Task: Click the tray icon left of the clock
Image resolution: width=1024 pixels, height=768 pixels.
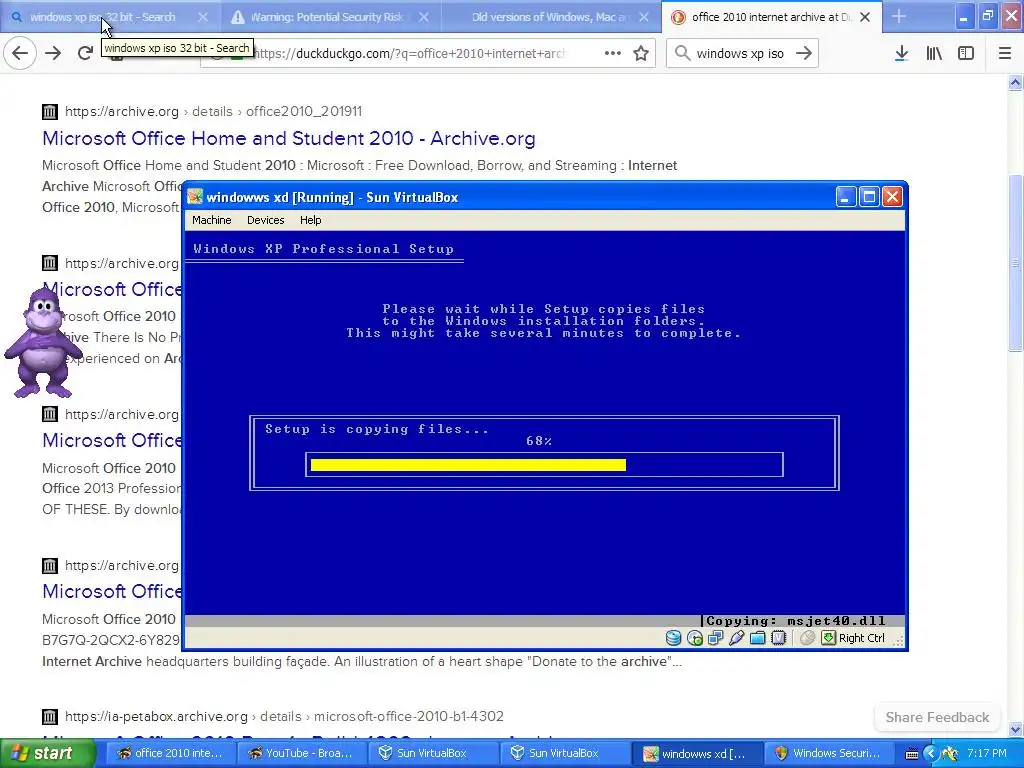Action: [x=950, y=754]
